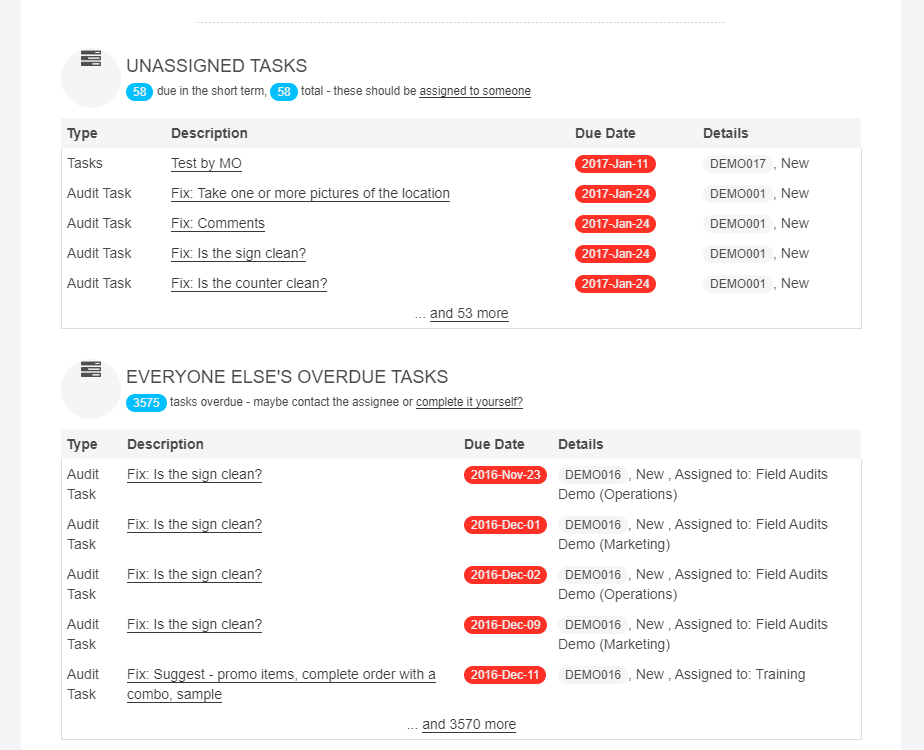Click 'Due Date' header in Overdue Tasks table

click(x=494, y=444)
